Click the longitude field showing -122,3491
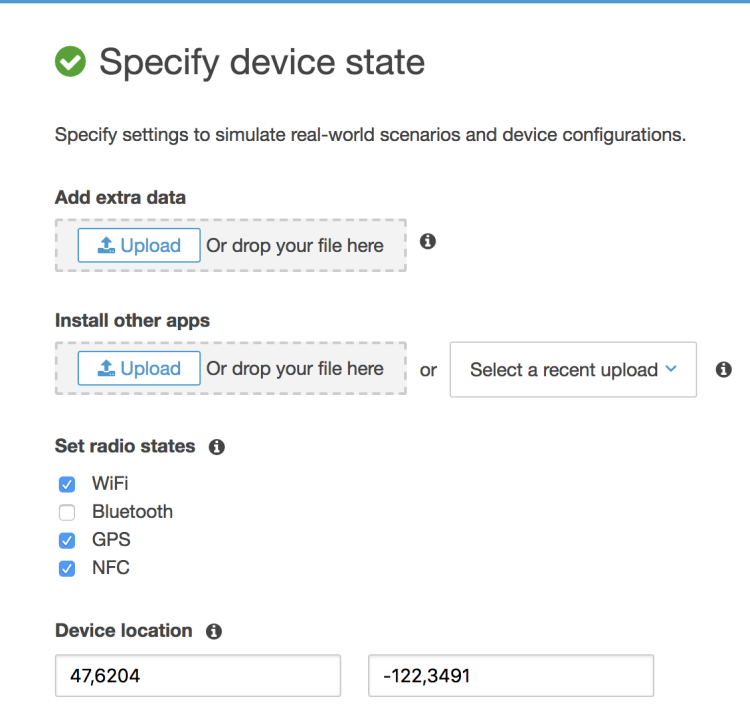 coord(511,676)
